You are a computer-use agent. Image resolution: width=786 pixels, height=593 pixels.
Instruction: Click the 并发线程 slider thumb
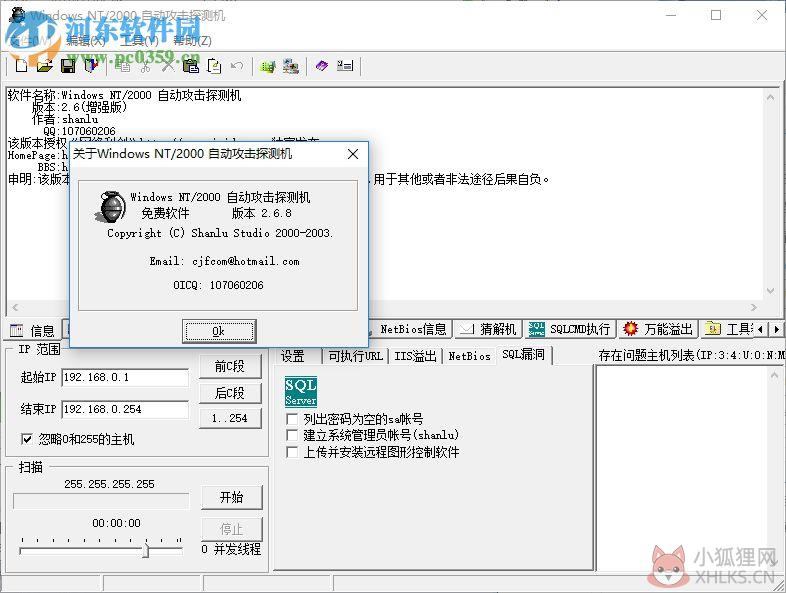tap(146, 550)
